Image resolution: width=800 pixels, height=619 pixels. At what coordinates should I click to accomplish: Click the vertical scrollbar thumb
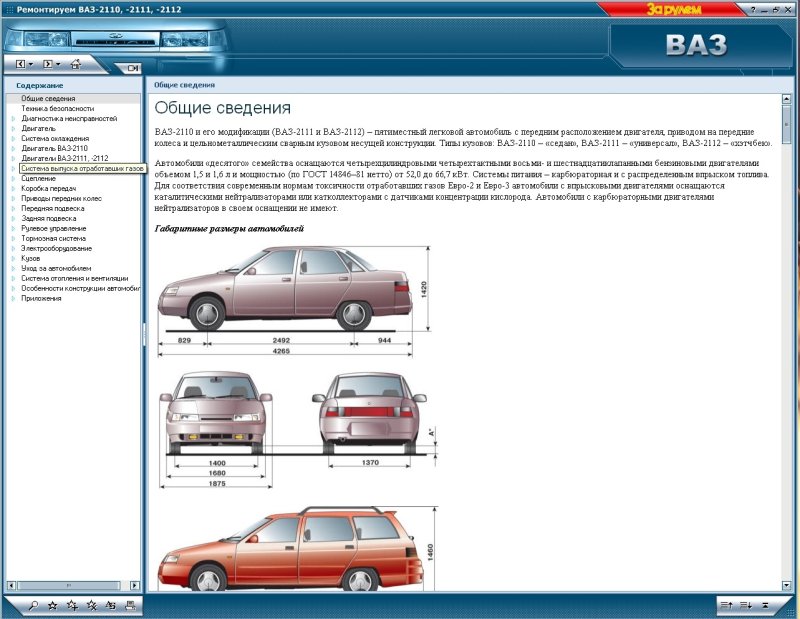click(x=786, y=124)
